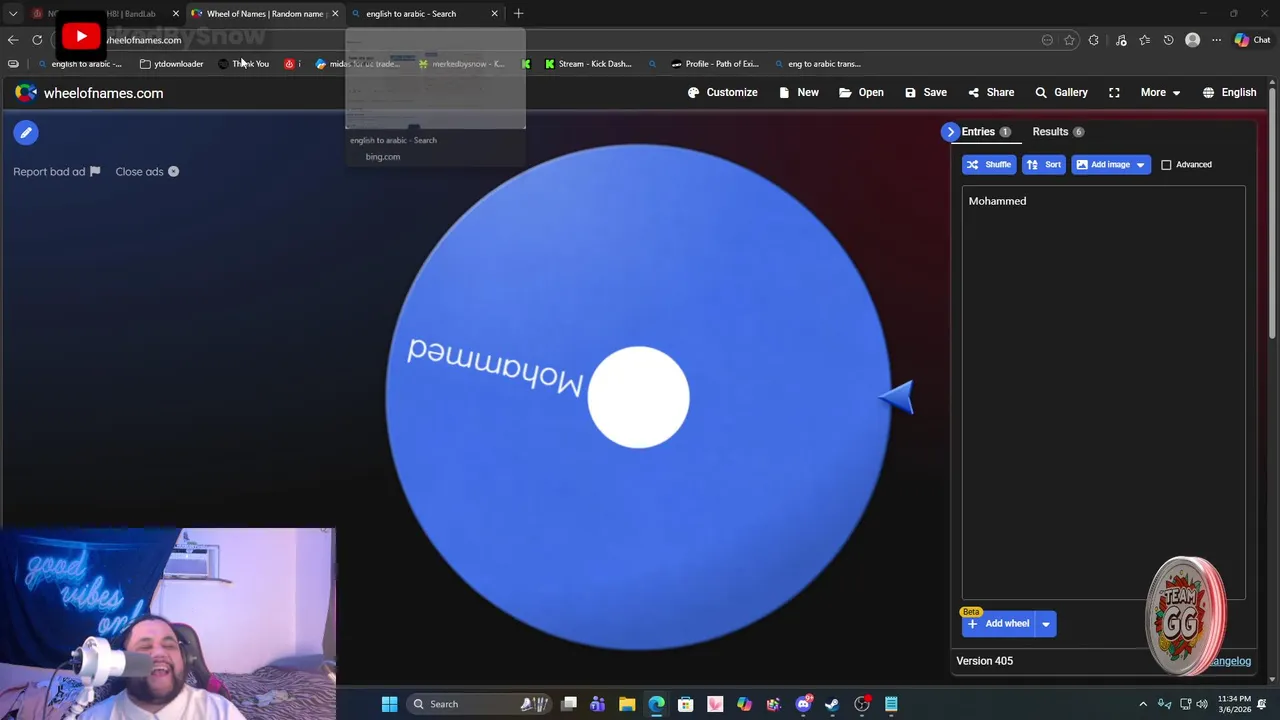The image size is (1280, 720).
Task: Open a new browser tab
Action: [x=518, y=14]
